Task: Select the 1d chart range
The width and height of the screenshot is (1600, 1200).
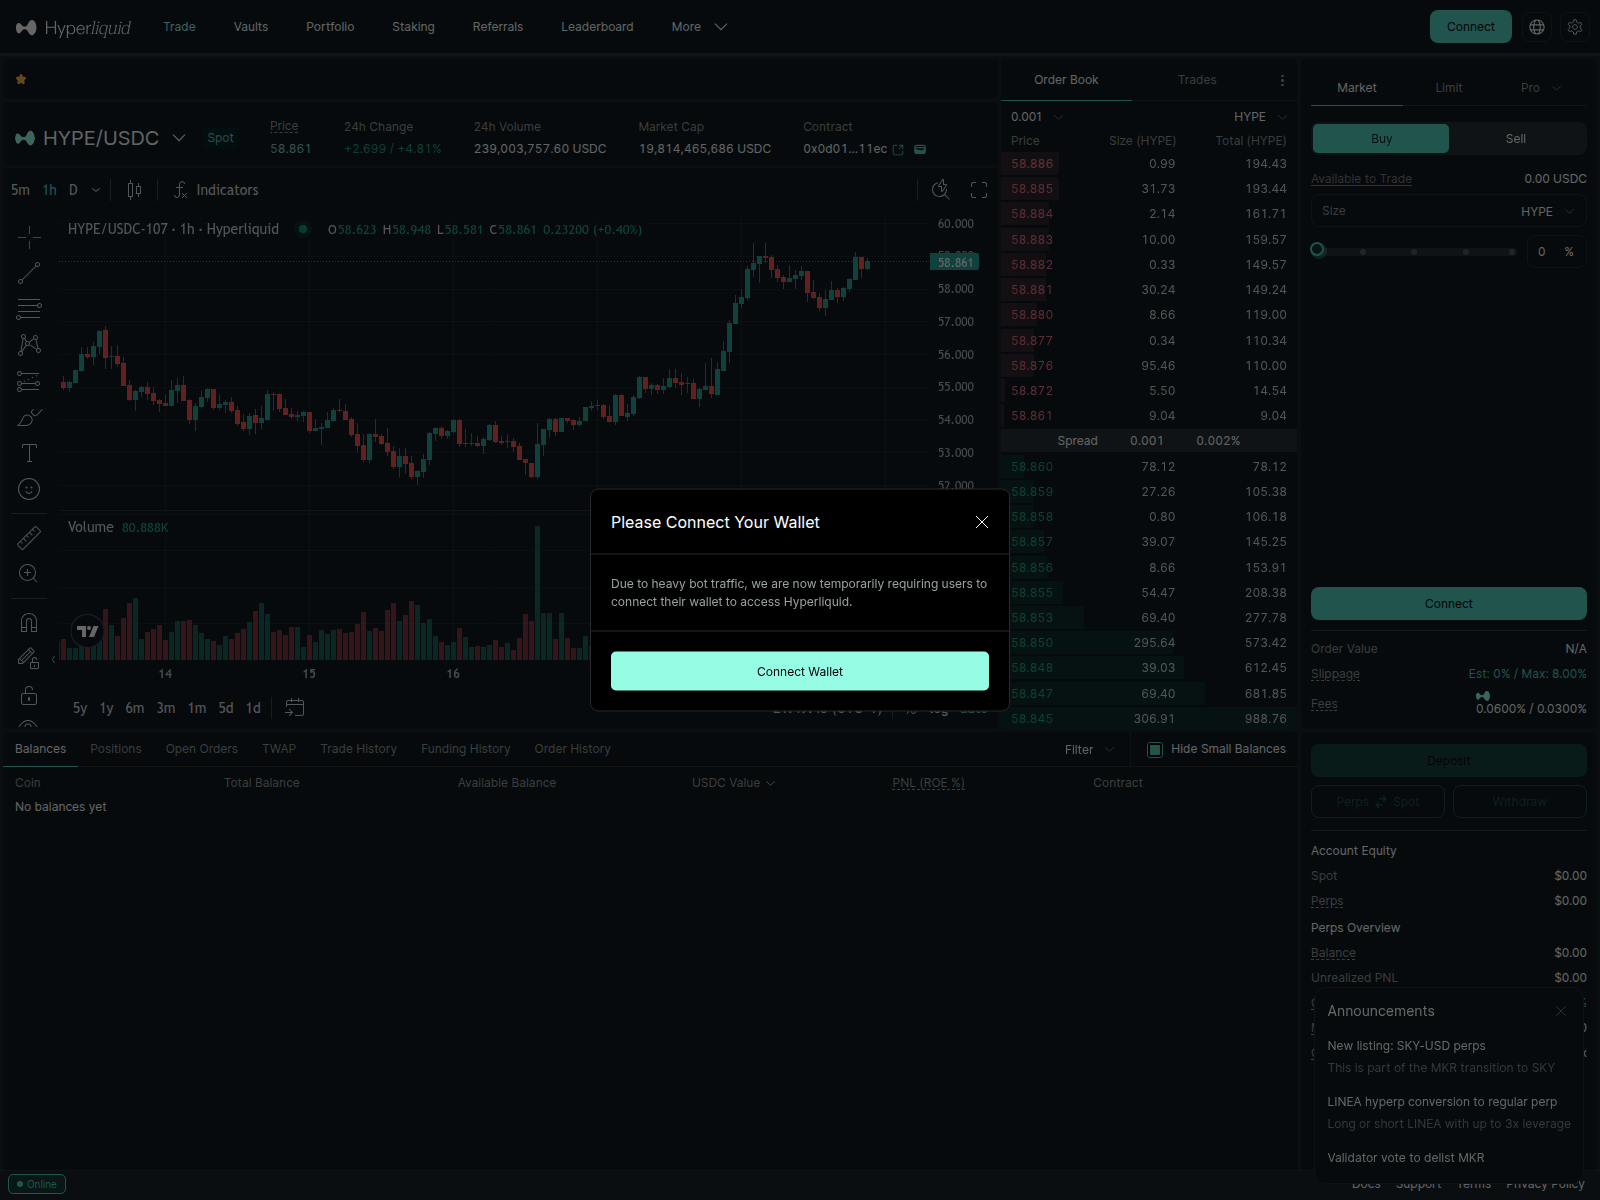Action: click(x=253, y=708)
